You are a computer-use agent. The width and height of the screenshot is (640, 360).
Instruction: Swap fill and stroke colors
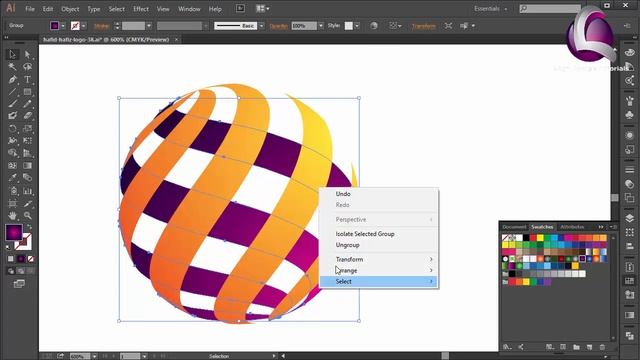click(29, 227)
